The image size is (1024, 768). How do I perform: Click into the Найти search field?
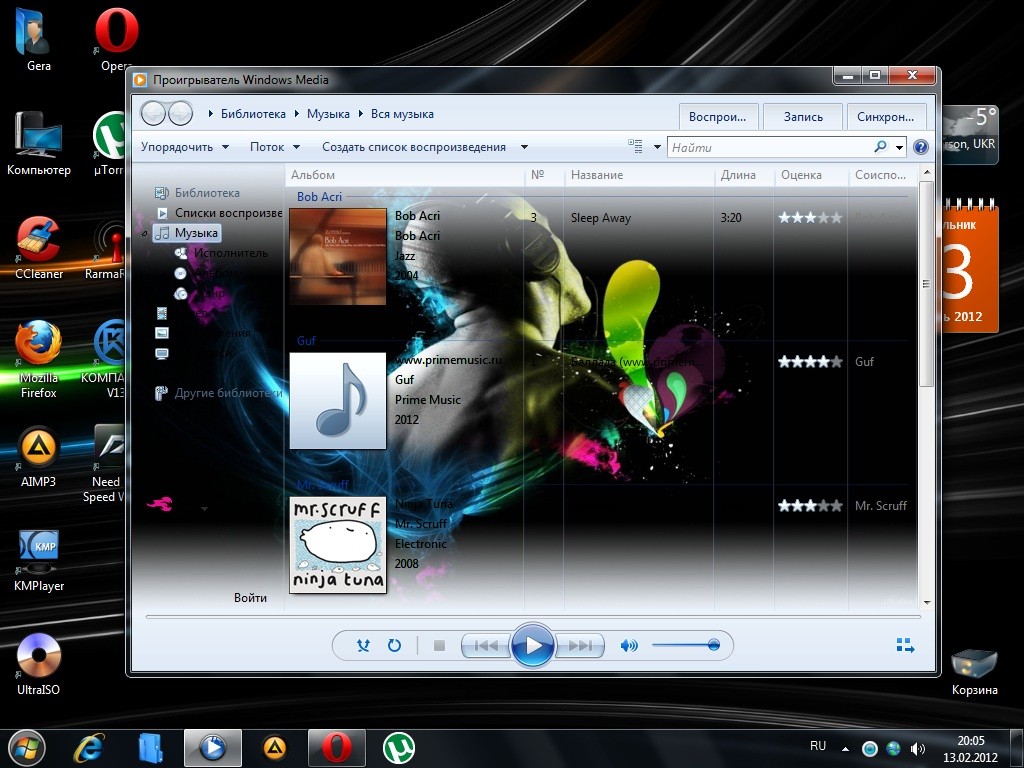click(x=771, y=148)
